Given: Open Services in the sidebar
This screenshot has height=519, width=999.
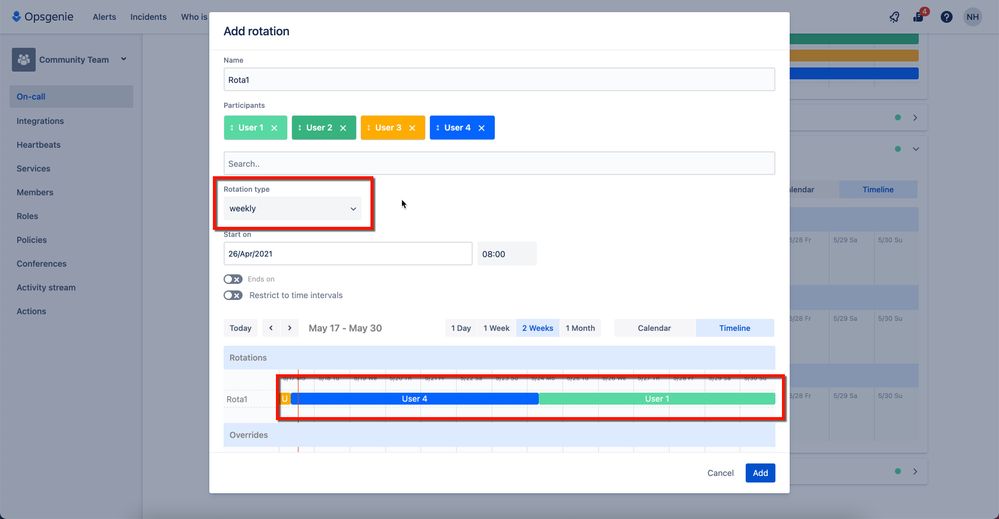Looking at the screenshot, I should [33, 169].
